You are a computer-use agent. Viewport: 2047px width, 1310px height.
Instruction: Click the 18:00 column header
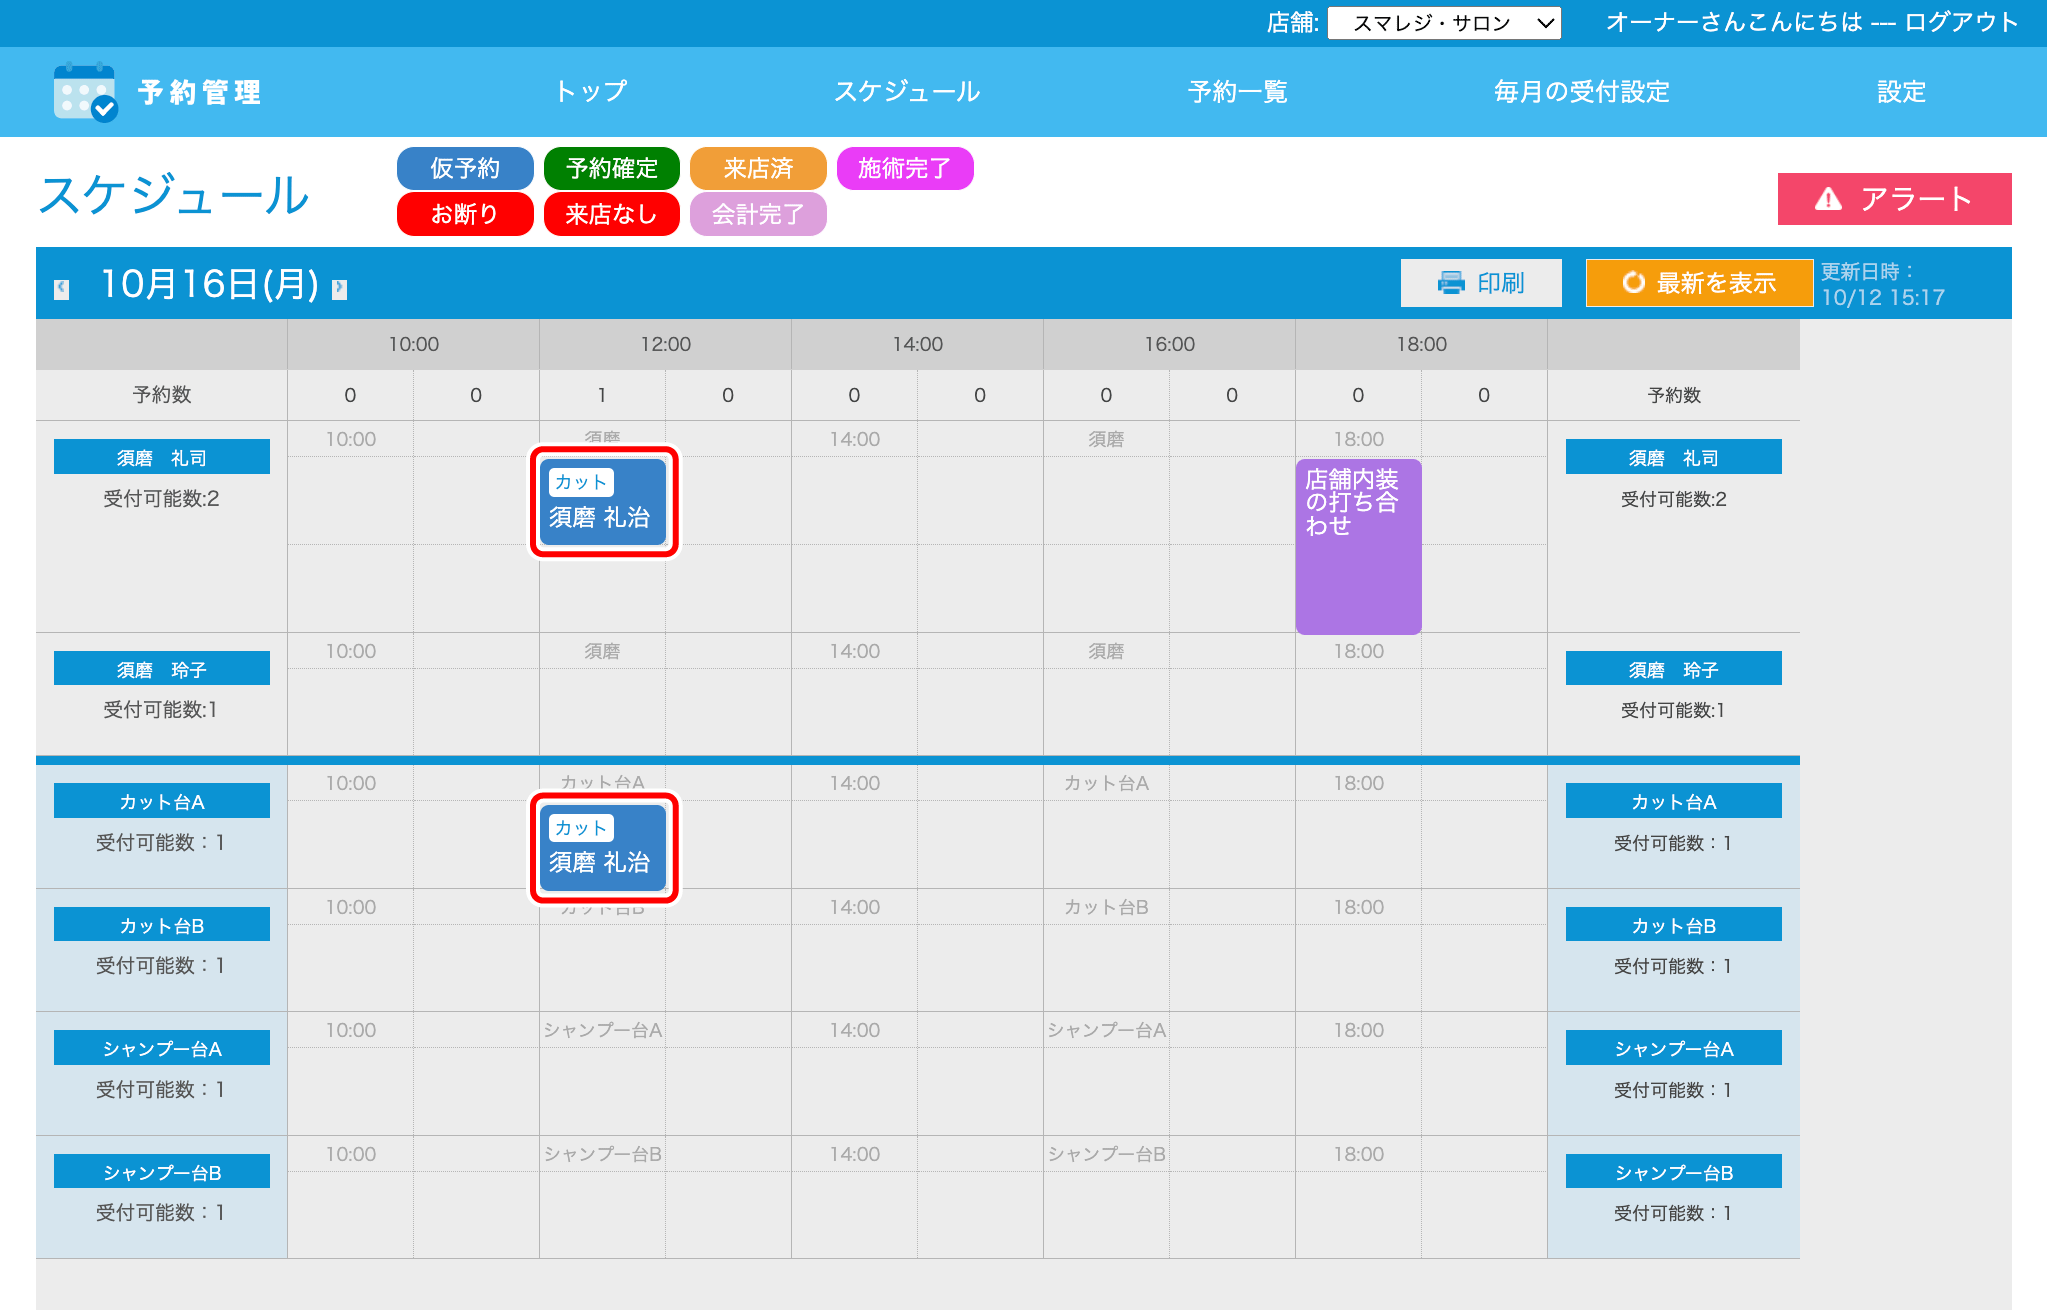1422,344
